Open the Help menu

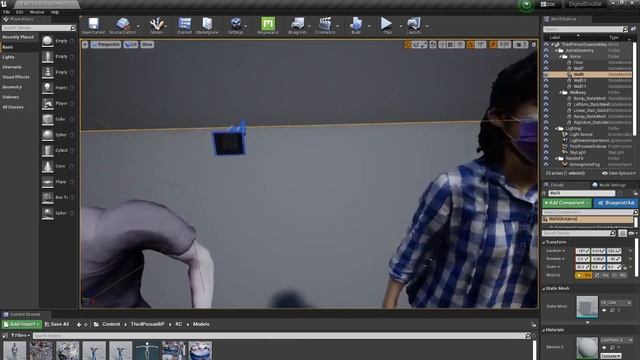pos(55,12)
